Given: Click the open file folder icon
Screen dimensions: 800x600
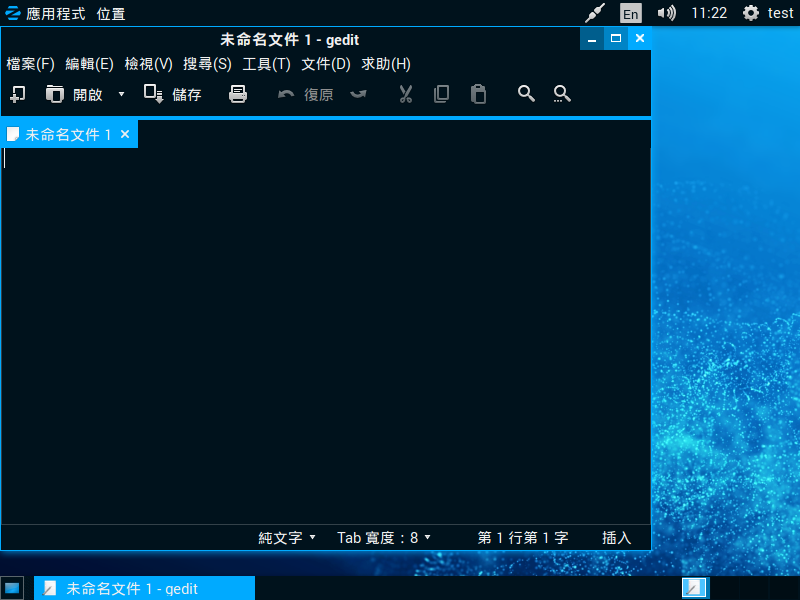Looking at the screenshot, I should click(54, 94).
